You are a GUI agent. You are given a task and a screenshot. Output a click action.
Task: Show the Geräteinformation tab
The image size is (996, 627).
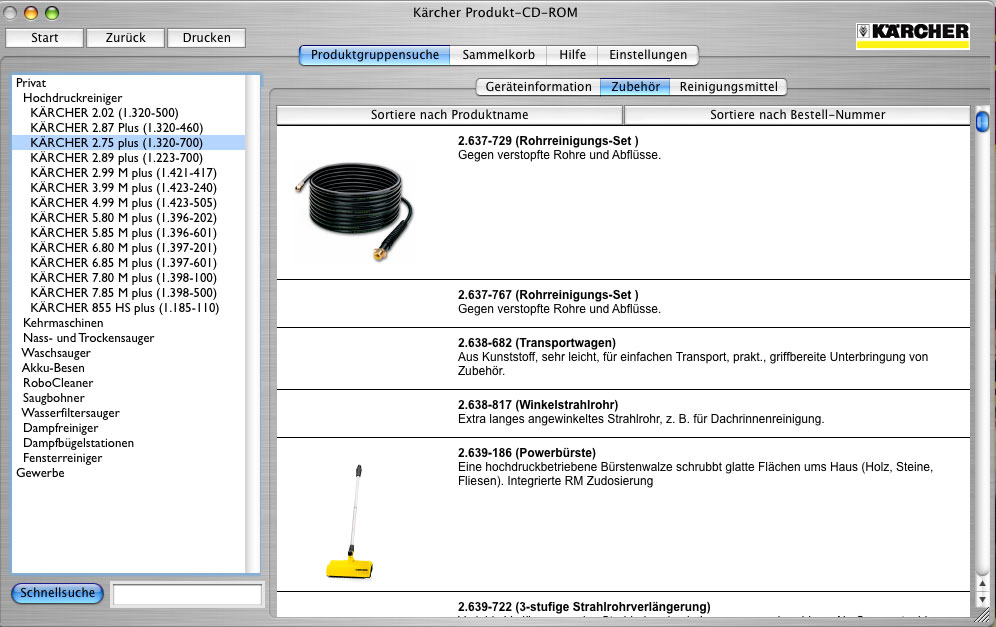point(539,86)
